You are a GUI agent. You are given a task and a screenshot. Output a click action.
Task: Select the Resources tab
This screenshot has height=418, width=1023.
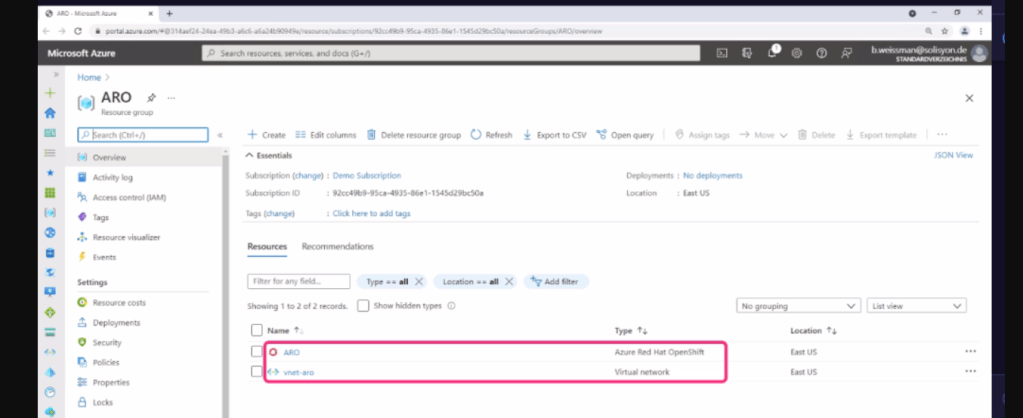[267, 246]
